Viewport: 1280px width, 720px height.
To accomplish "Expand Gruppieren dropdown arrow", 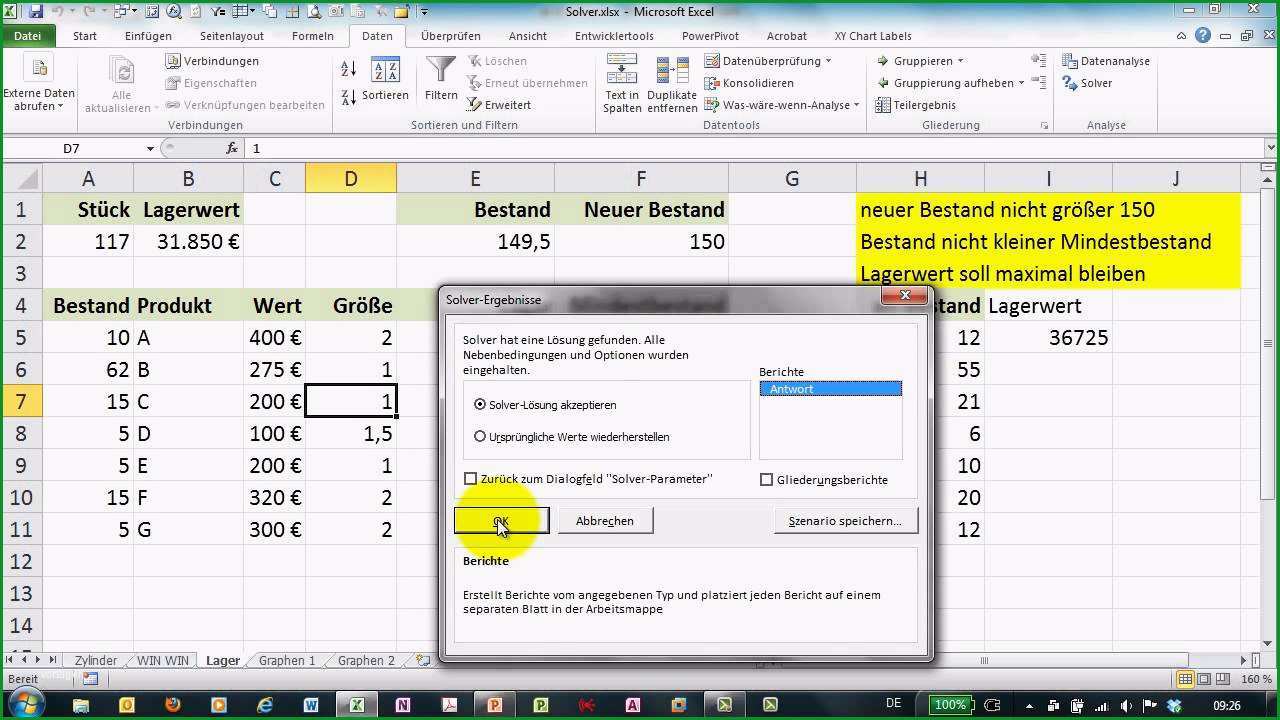I will (x=960, y=61).
